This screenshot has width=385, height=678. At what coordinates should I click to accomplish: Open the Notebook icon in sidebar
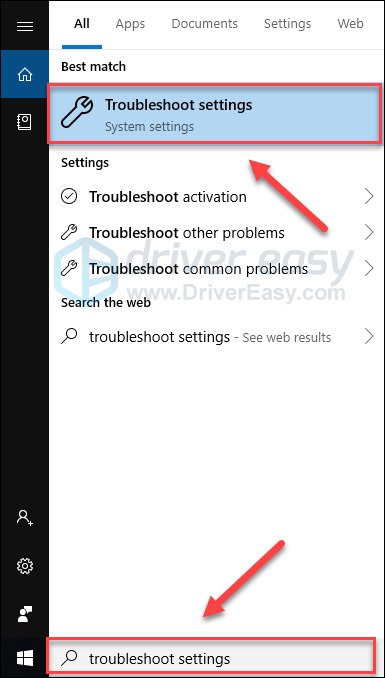tap(25, 122)
